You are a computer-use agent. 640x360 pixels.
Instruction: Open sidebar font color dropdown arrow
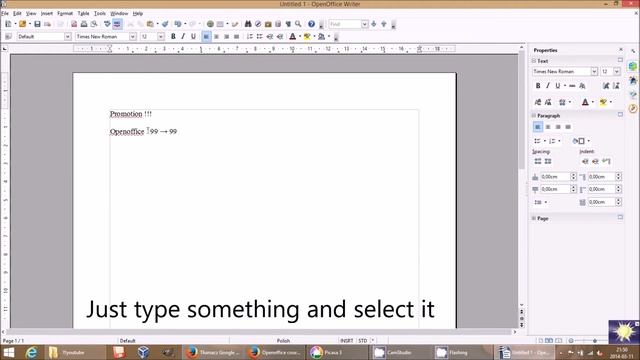(x=593, y=102)
